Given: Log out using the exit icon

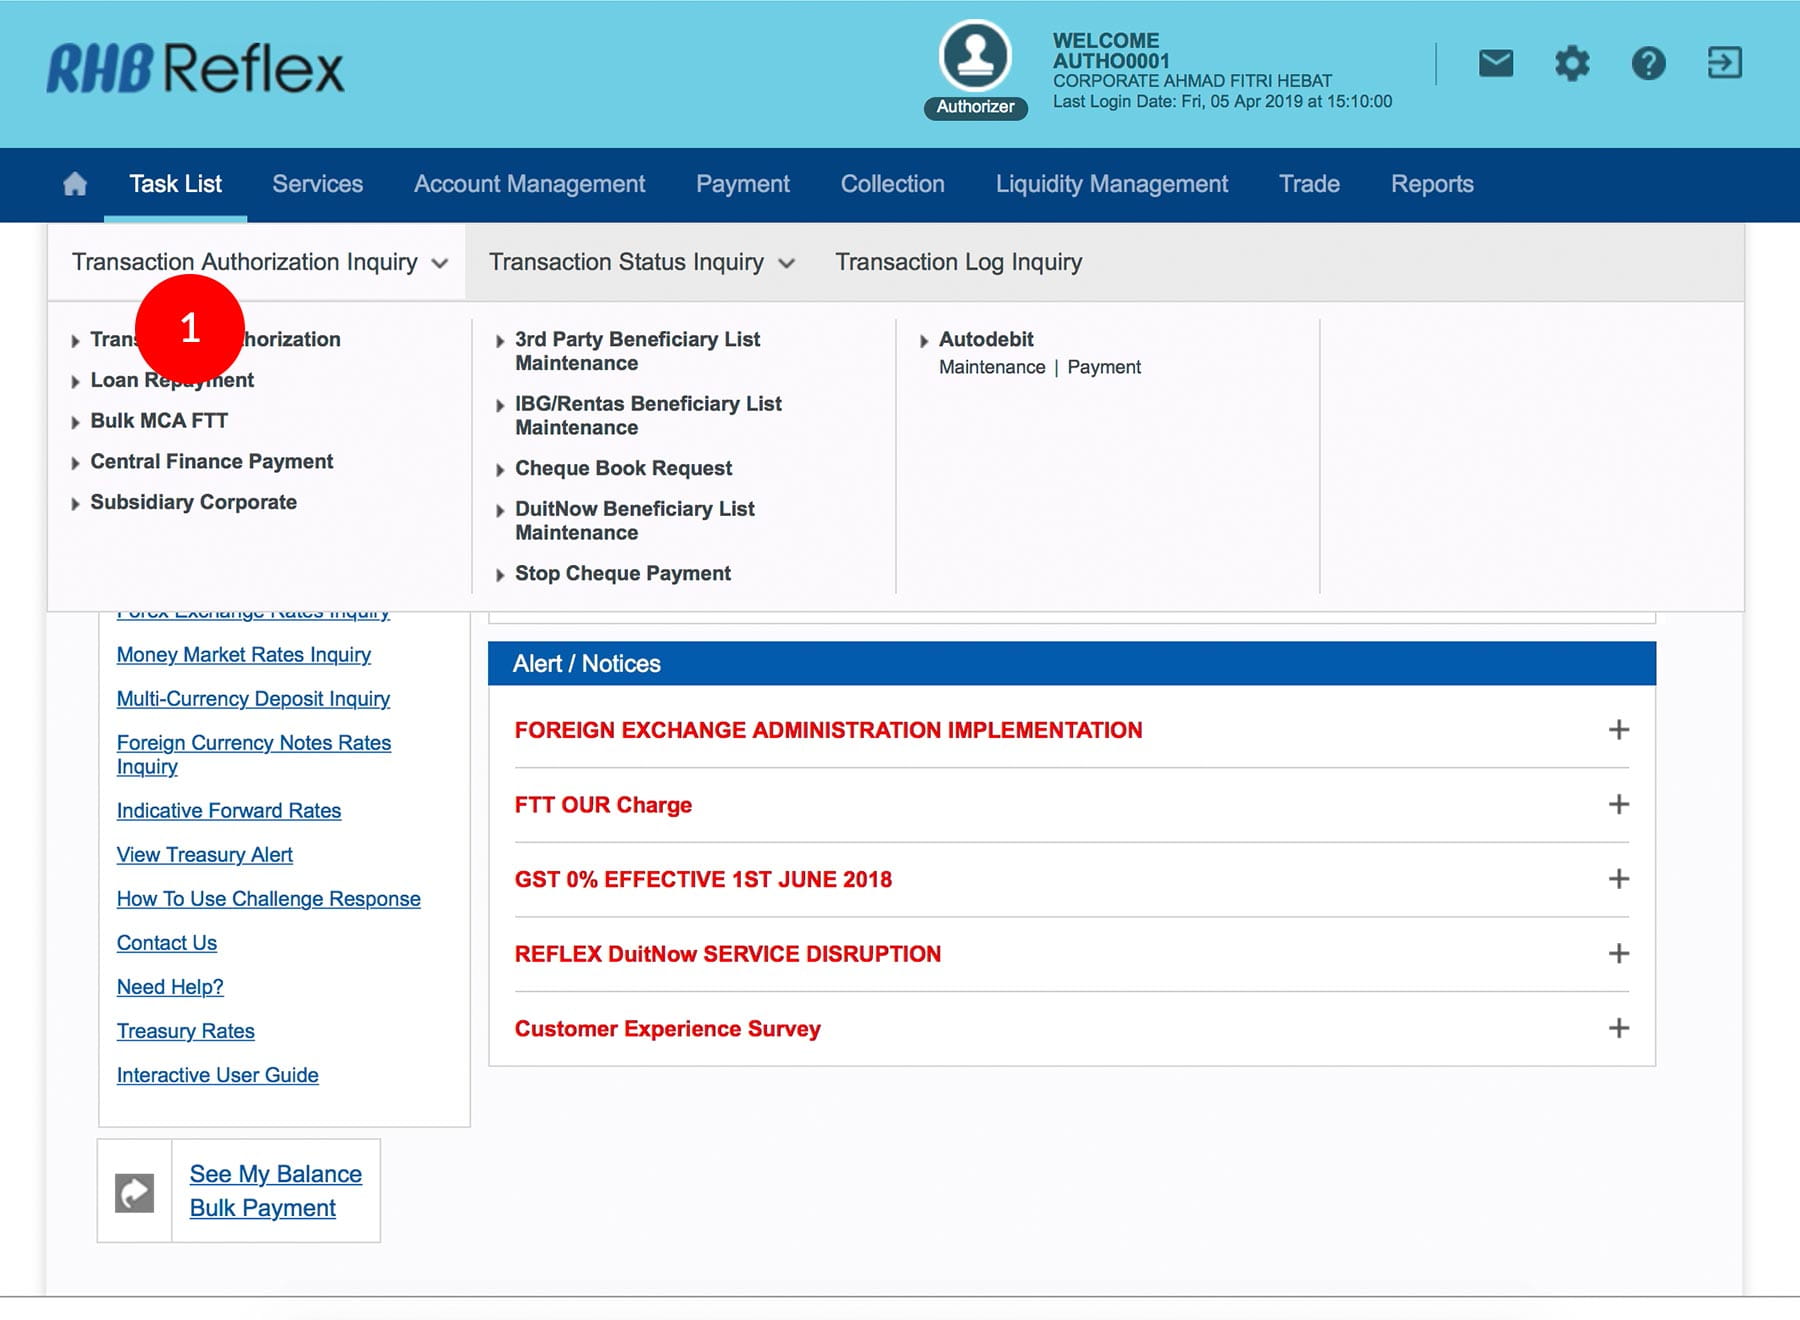Looking at the screenshot, I should tap(1724, 64).
